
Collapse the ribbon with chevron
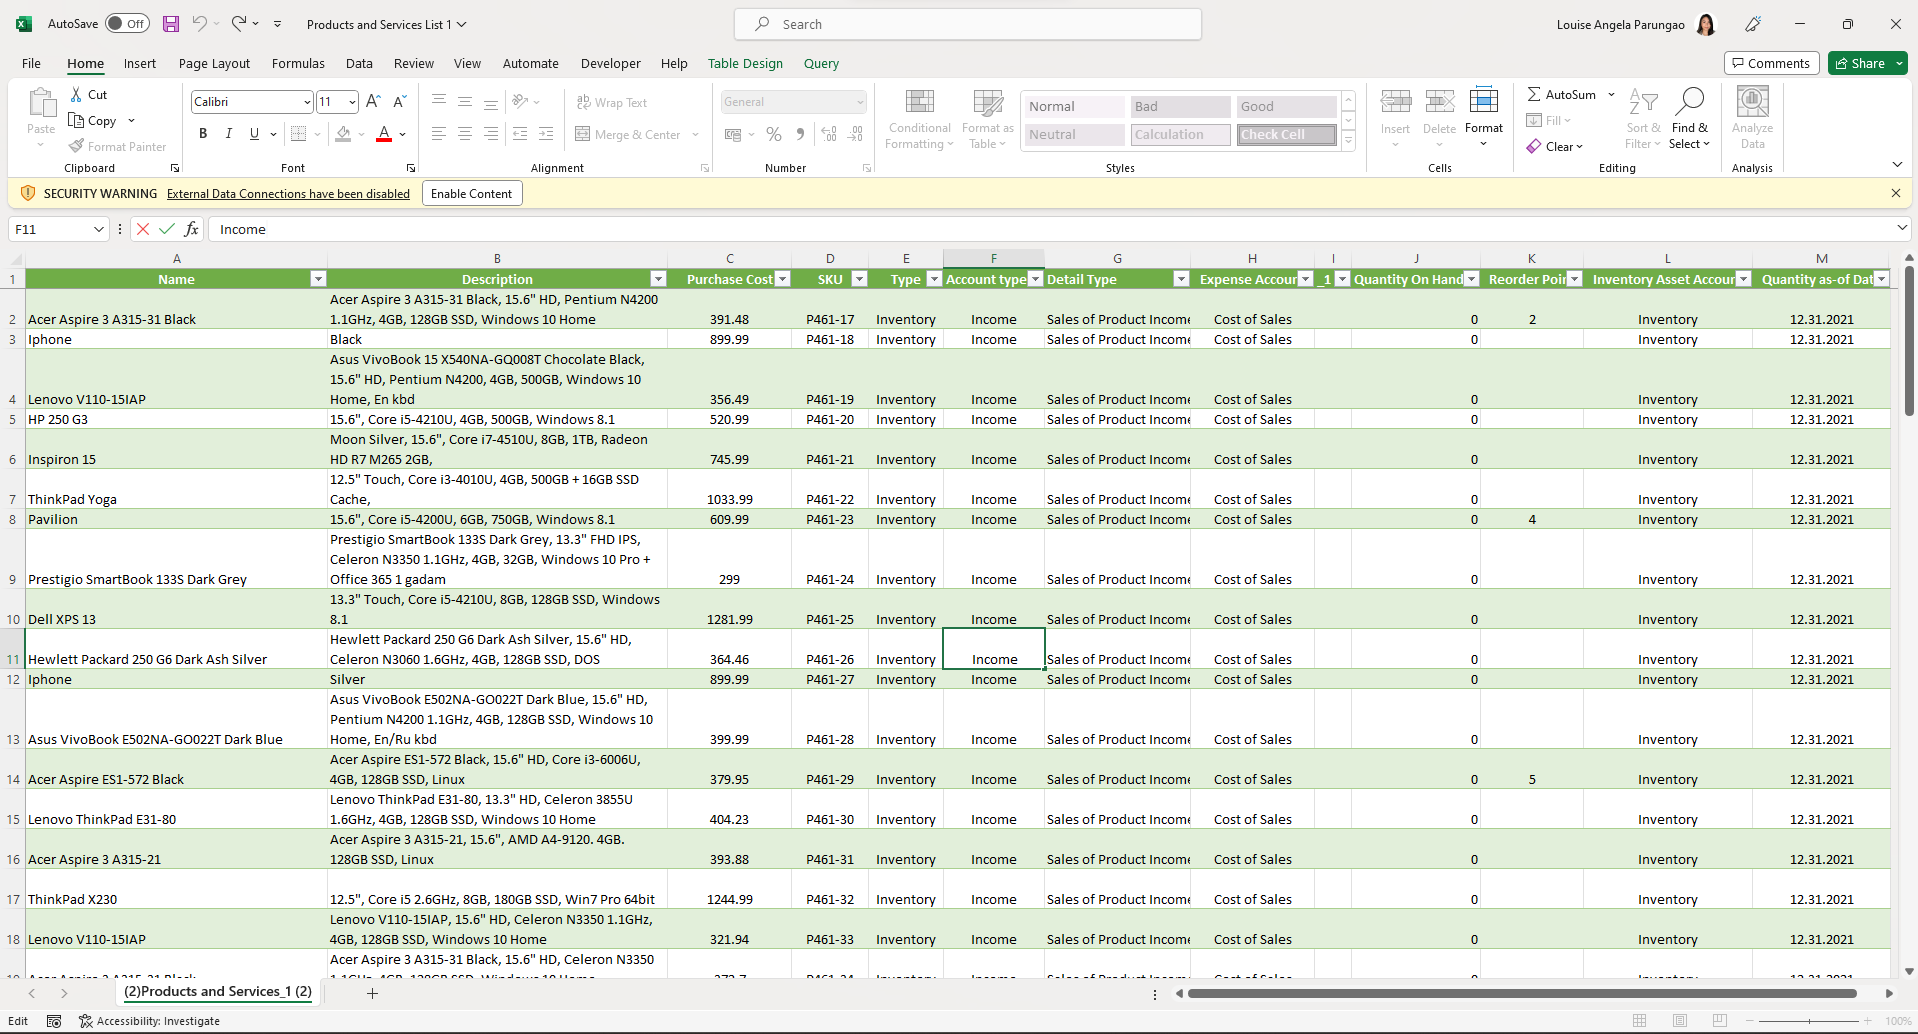click(1897, 165)
